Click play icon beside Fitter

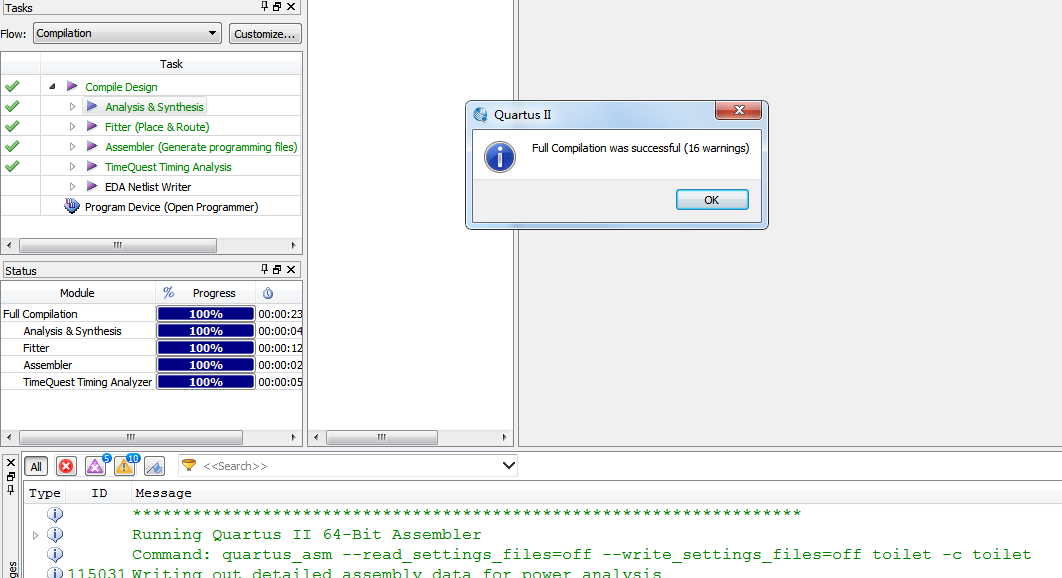pos(92,127)
